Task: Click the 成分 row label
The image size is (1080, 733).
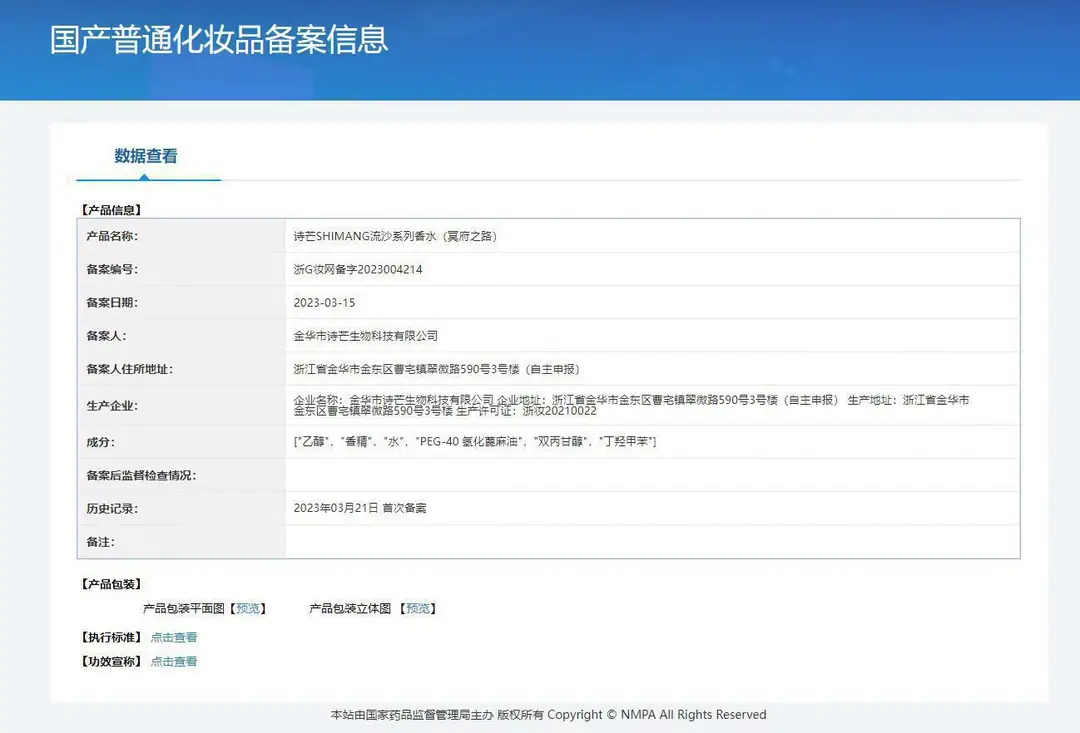Action: 101,442
